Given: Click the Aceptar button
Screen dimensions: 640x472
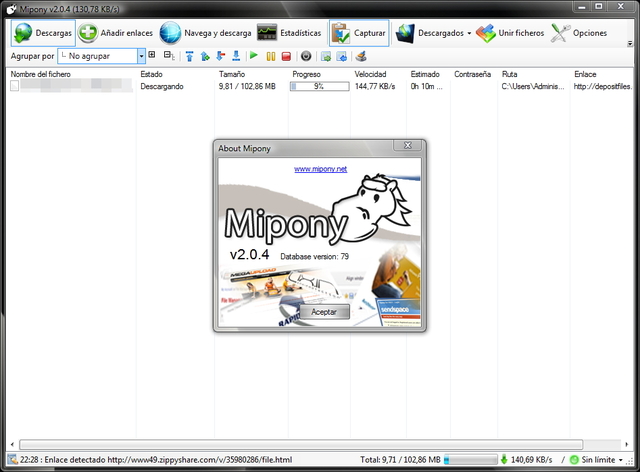Looking at the screenshot, I should (x=324, y=312).
